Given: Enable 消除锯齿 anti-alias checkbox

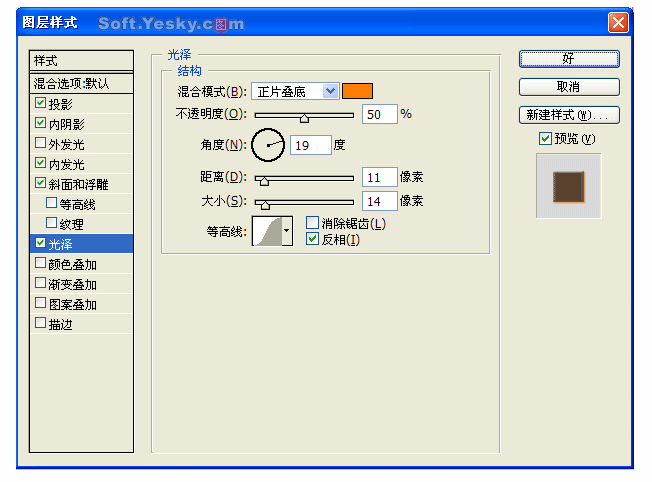Looking at the screenshot, I should point(312,223).
